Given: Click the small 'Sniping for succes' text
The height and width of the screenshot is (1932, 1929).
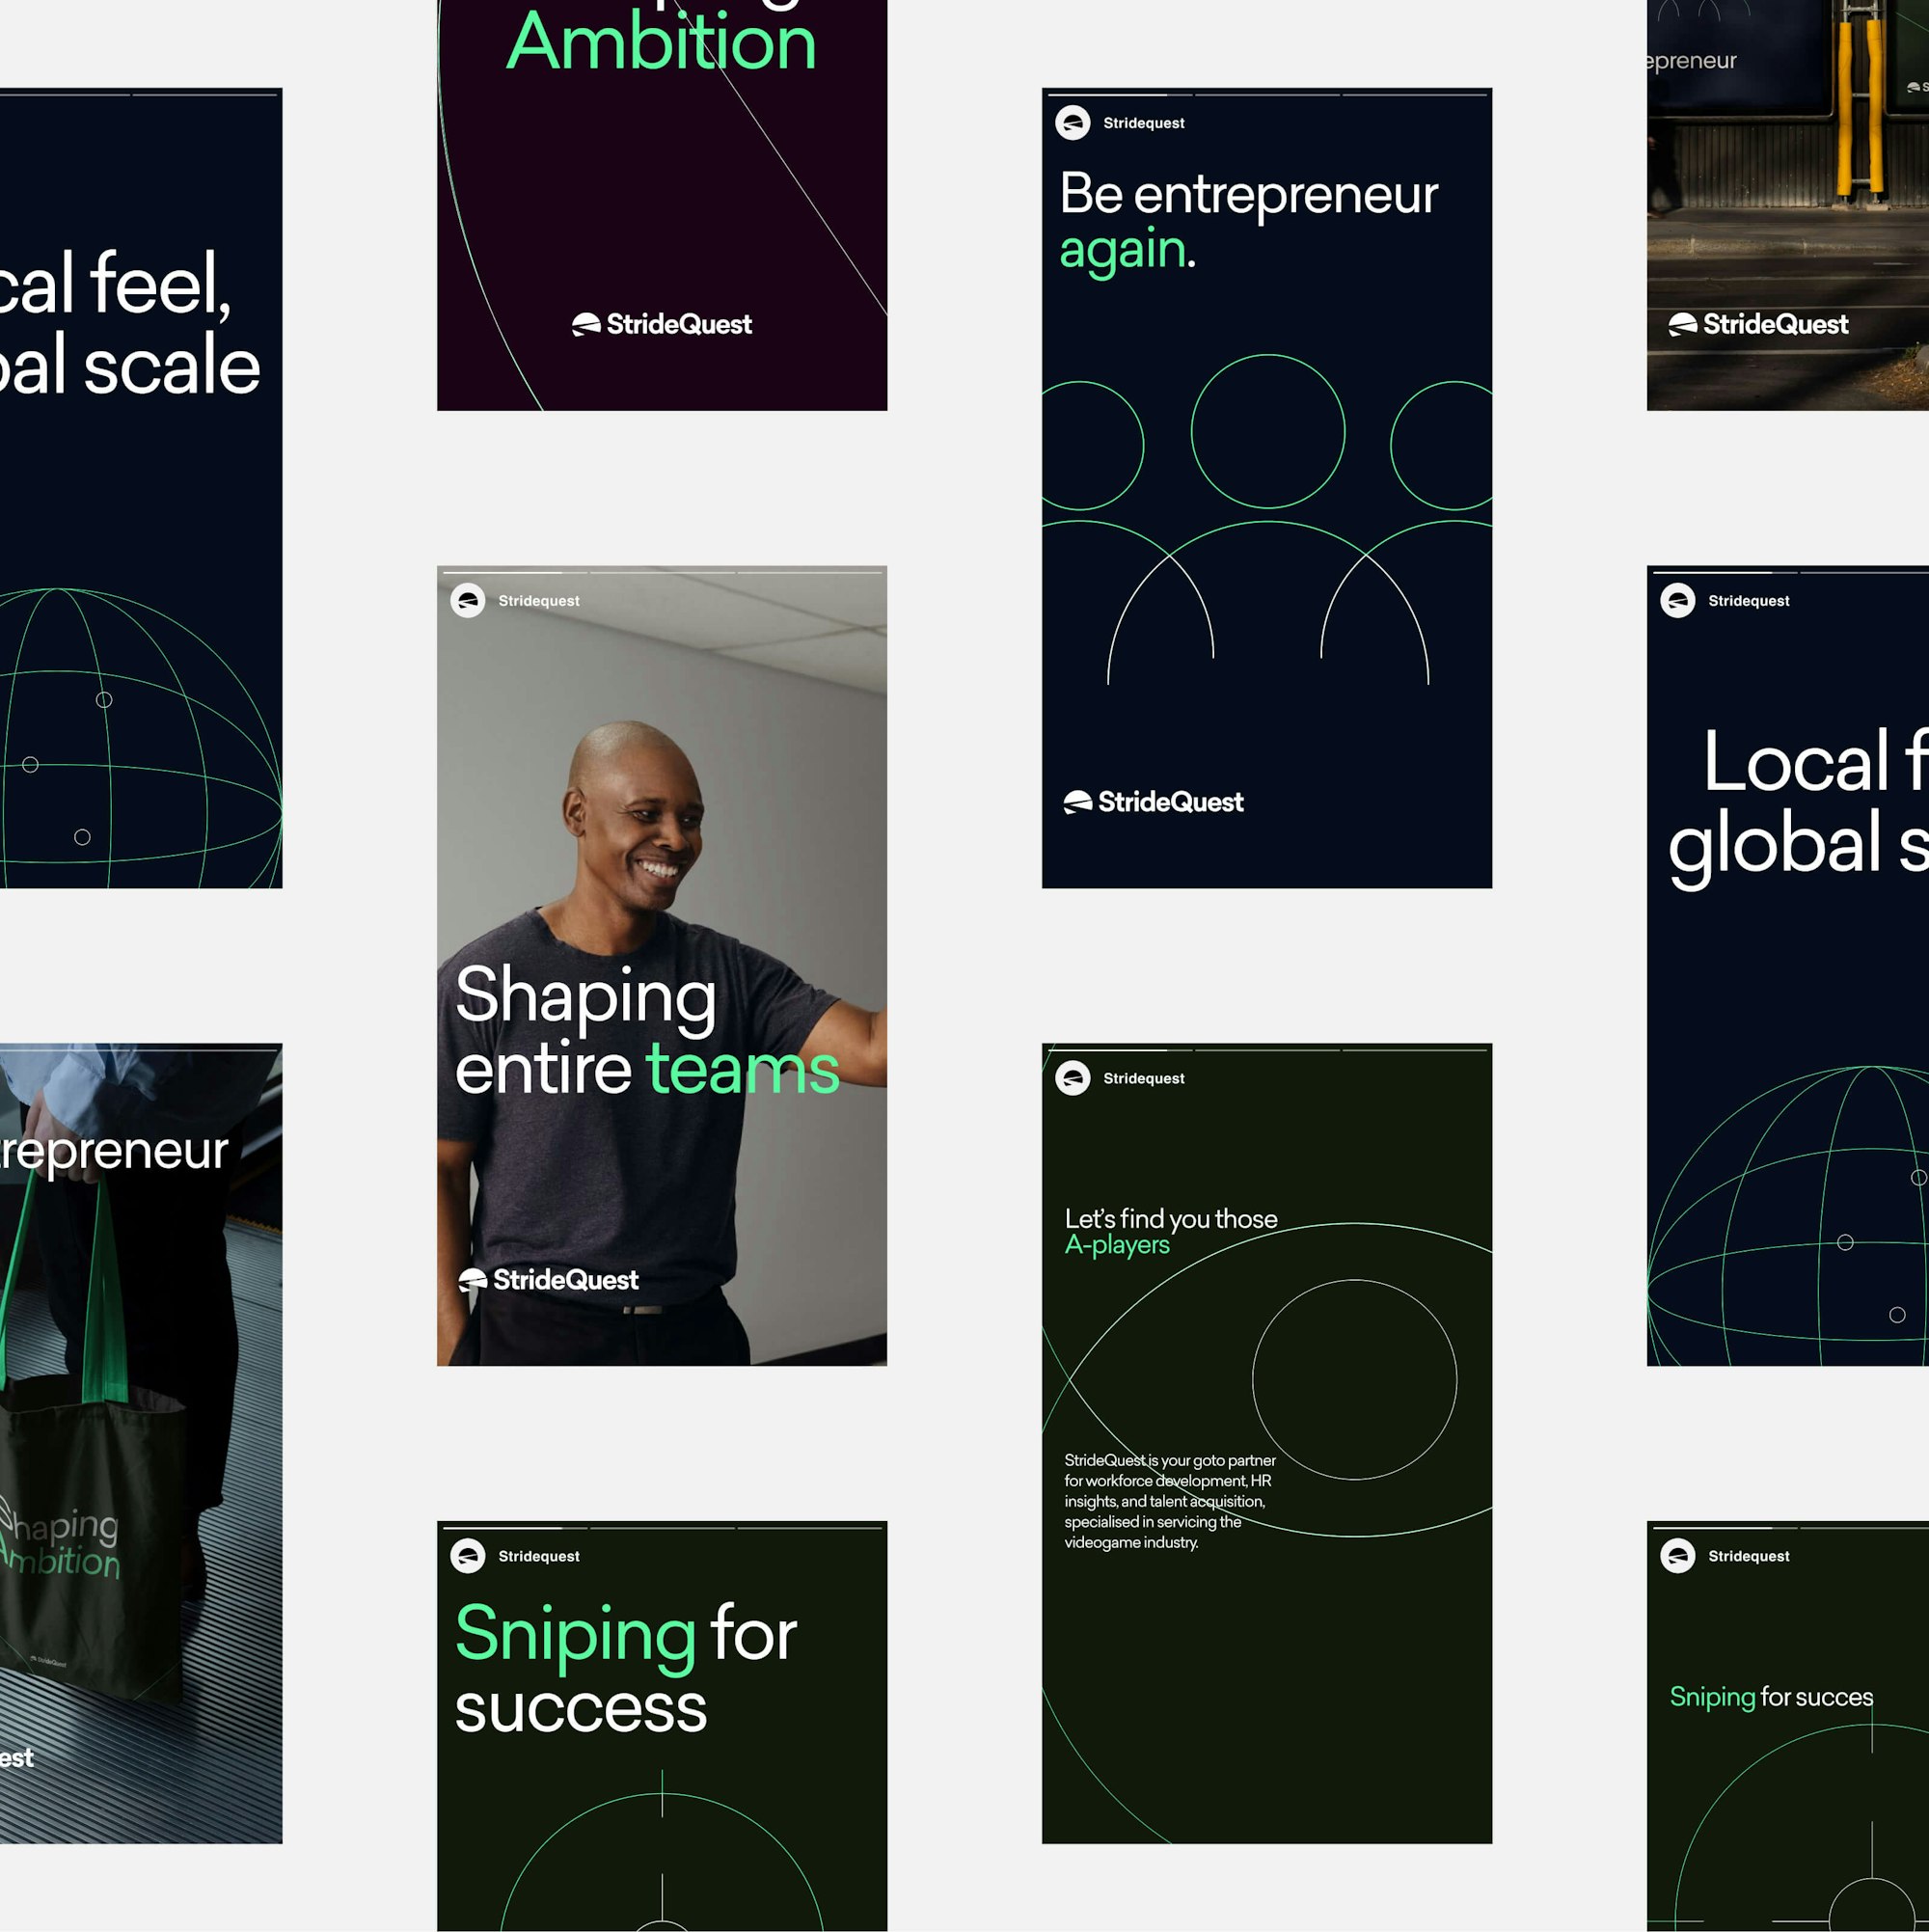Looking at the screenshot, I should 1771,1697.
